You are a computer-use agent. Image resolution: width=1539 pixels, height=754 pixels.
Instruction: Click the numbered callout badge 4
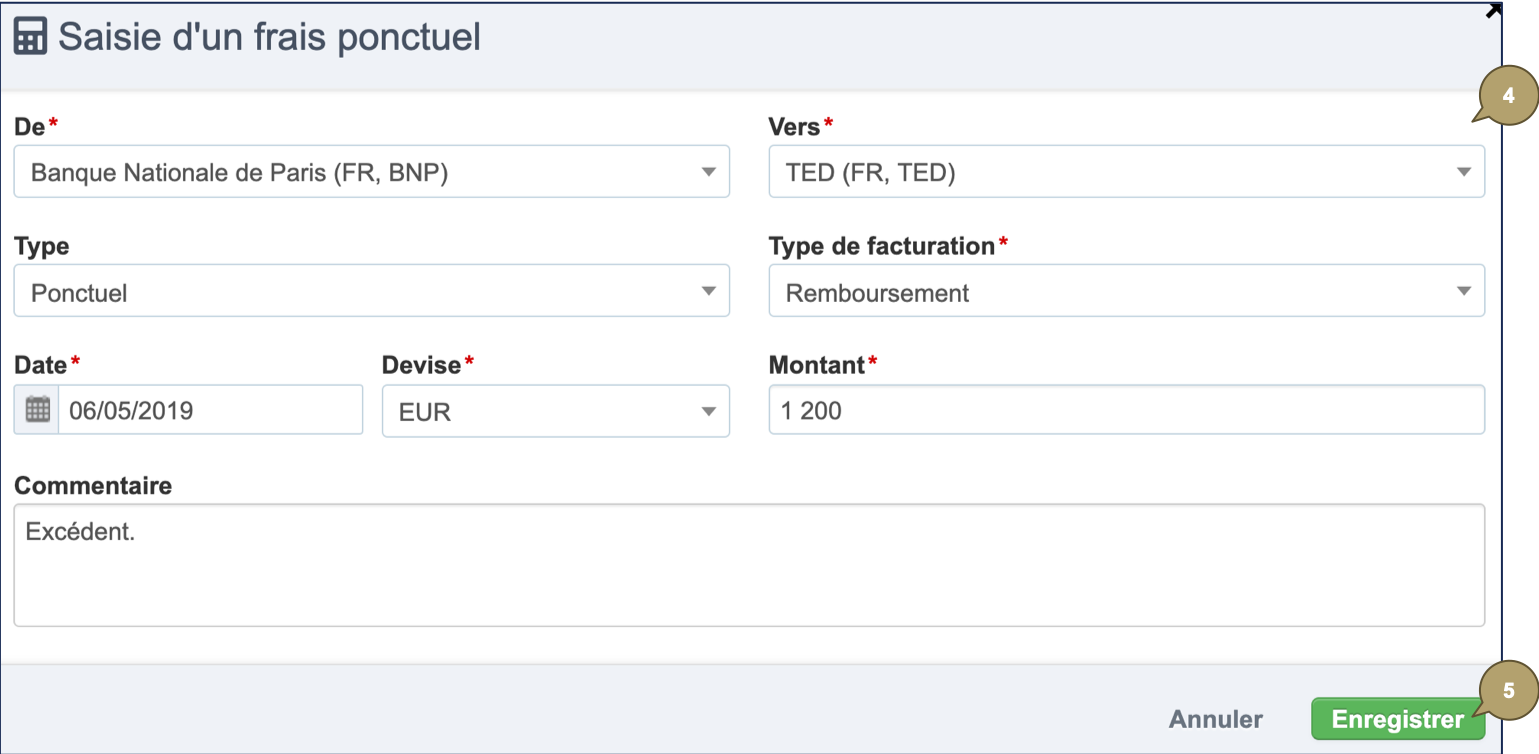[x=1507, y=97]
